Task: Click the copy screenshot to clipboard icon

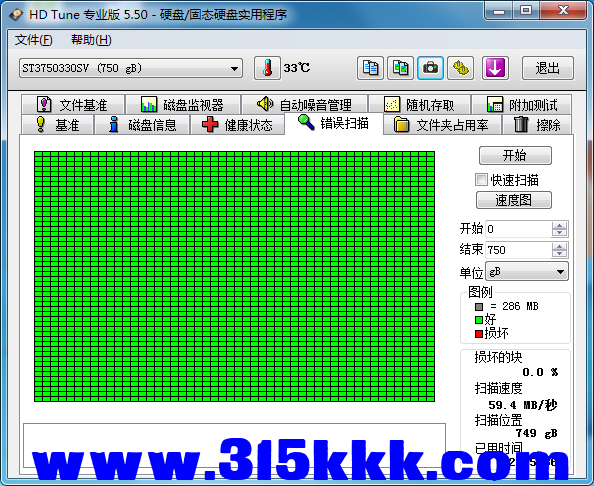Action: click(400, 68)
